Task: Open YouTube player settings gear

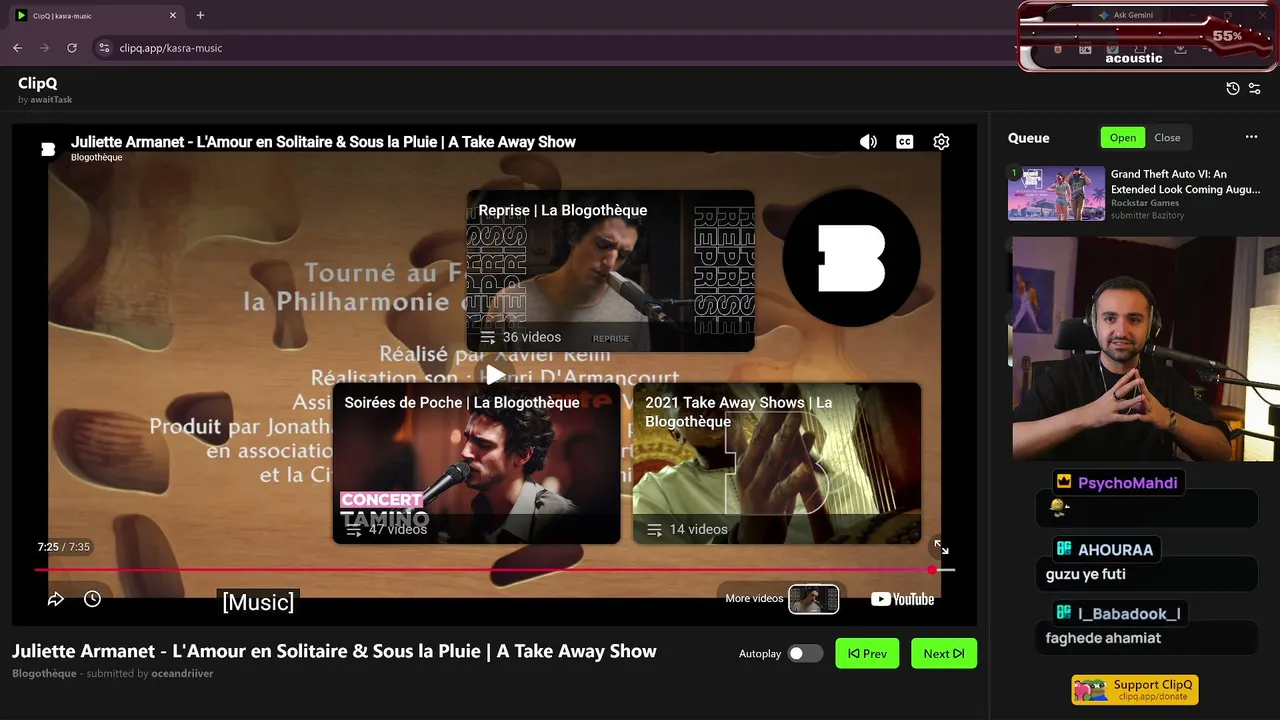Action: click(x=941, y=142)
